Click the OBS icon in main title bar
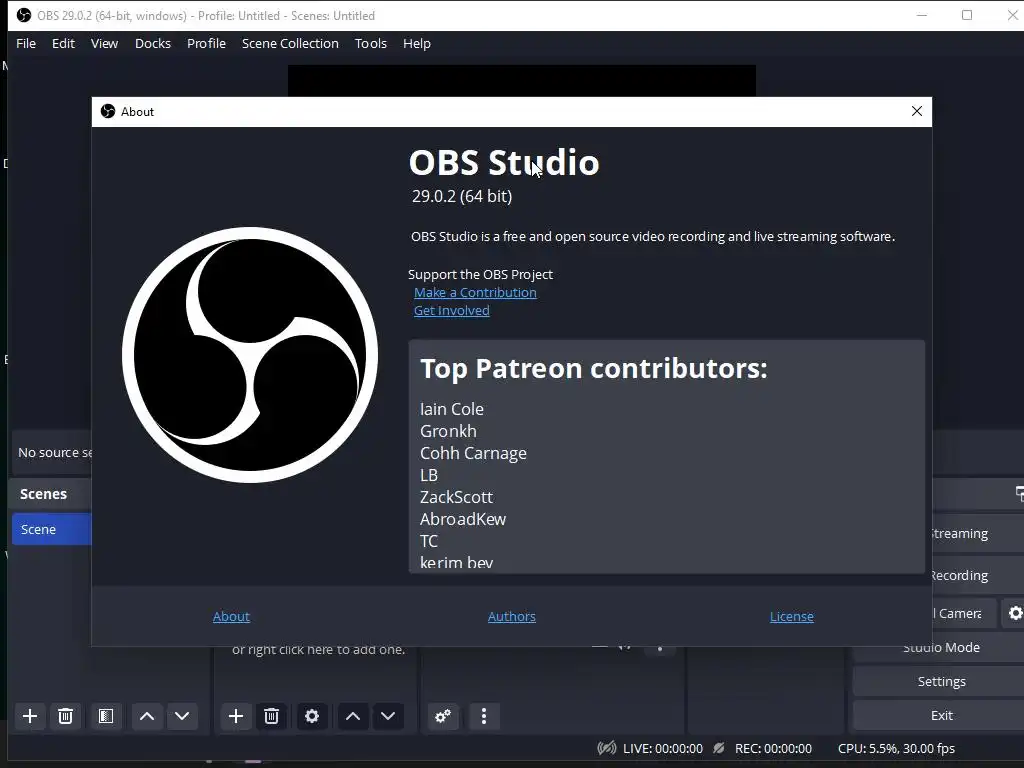The image size is (1024, 768). (24, 15)
